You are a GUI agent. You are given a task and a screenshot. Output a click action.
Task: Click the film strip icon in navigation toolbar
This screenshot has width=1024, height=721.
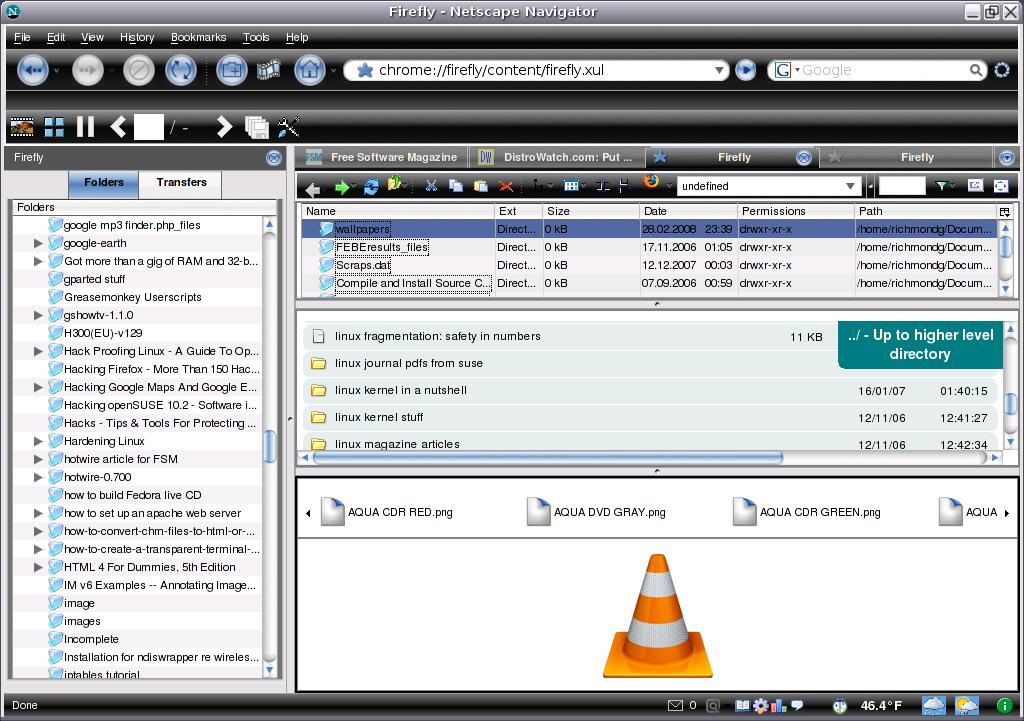268,70
